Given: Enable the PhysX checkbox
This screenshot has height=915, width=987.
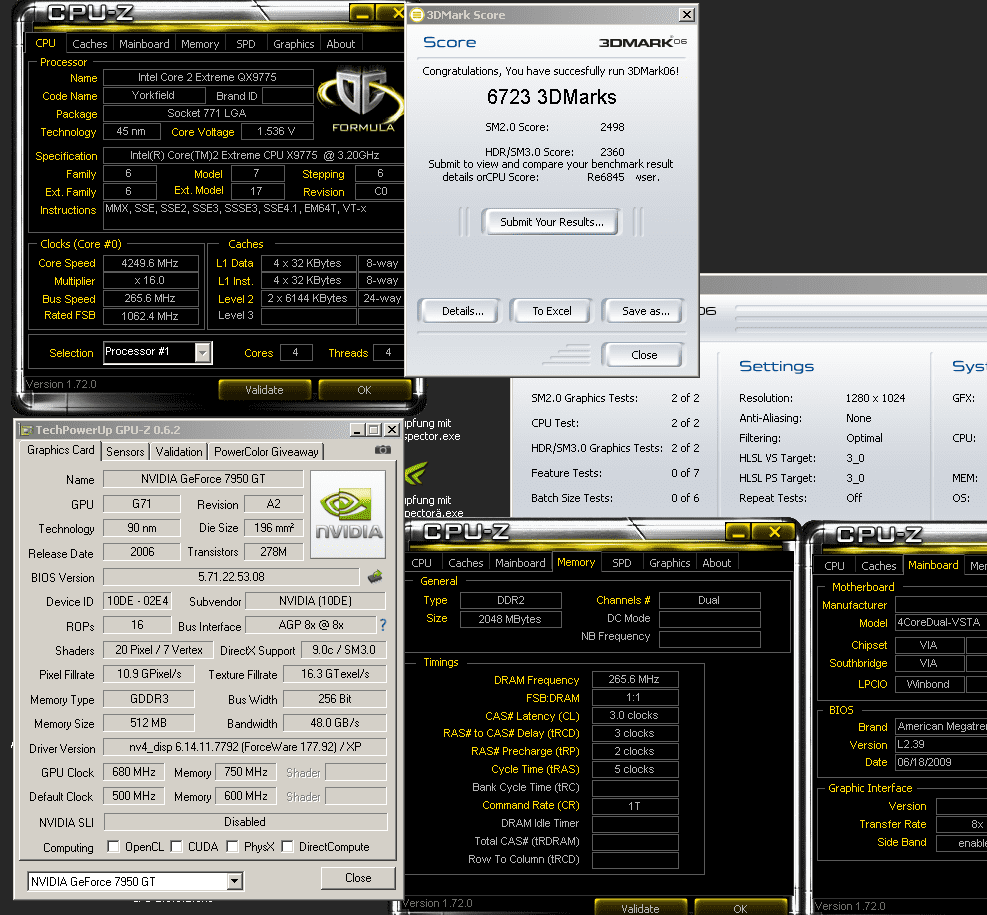Looking at the screenshot, I should [232, 846].
